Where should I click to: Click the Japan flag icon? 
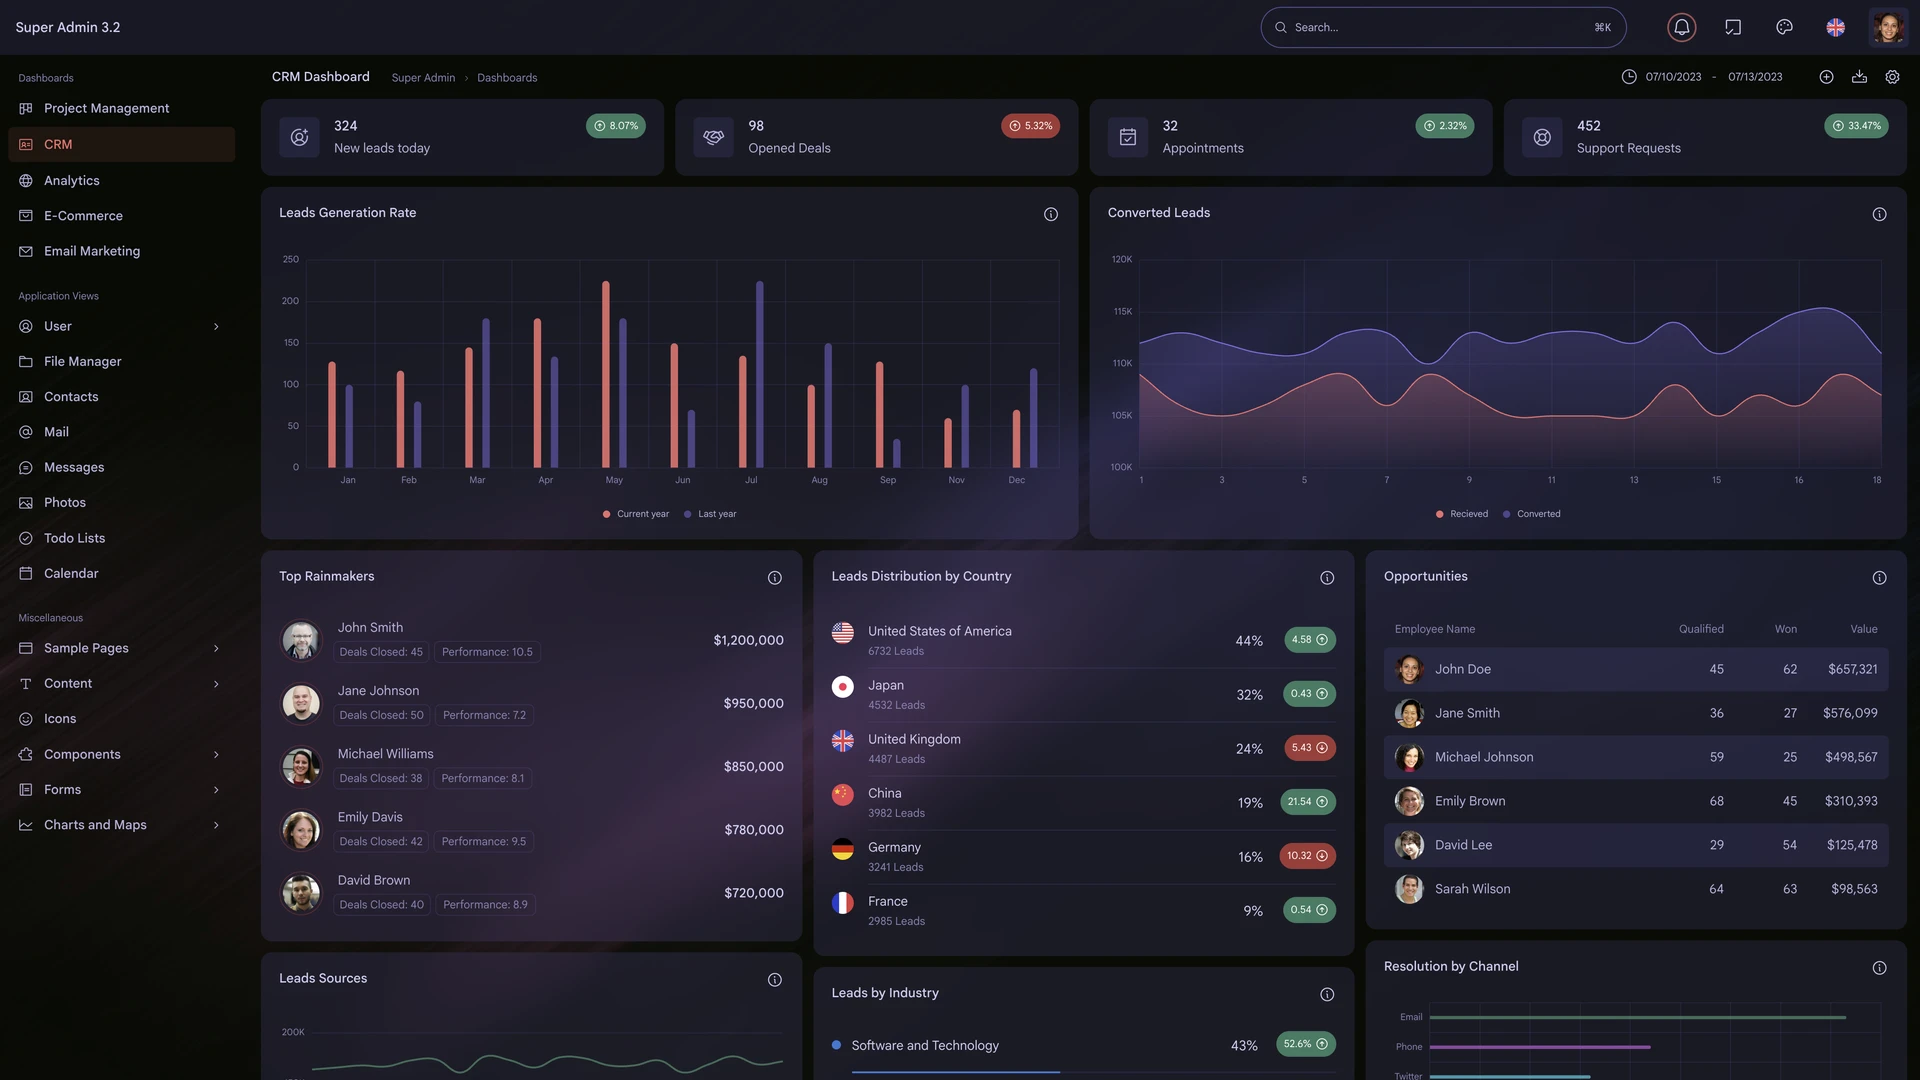[843, 686]
